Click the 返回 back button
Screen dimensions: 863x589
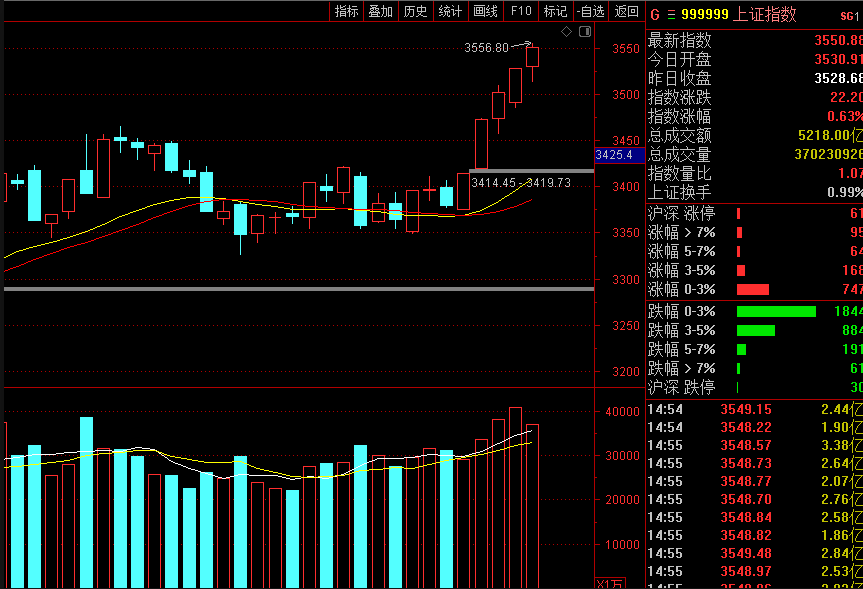tap(626, 11)
